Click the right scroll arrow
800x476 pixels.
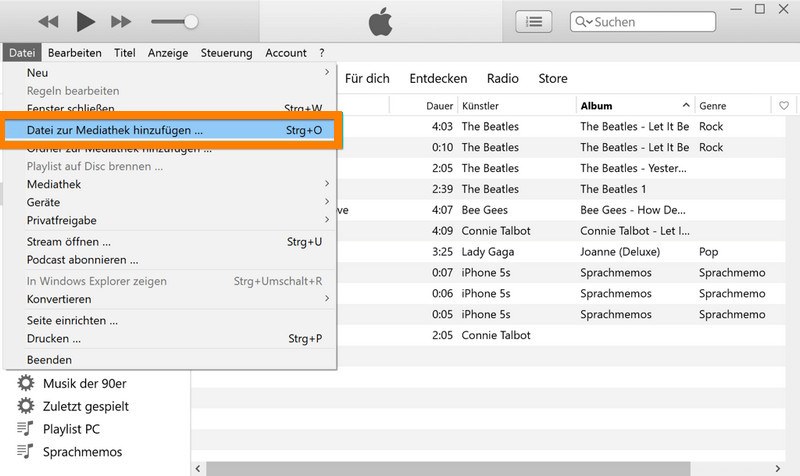click(778, 468)
